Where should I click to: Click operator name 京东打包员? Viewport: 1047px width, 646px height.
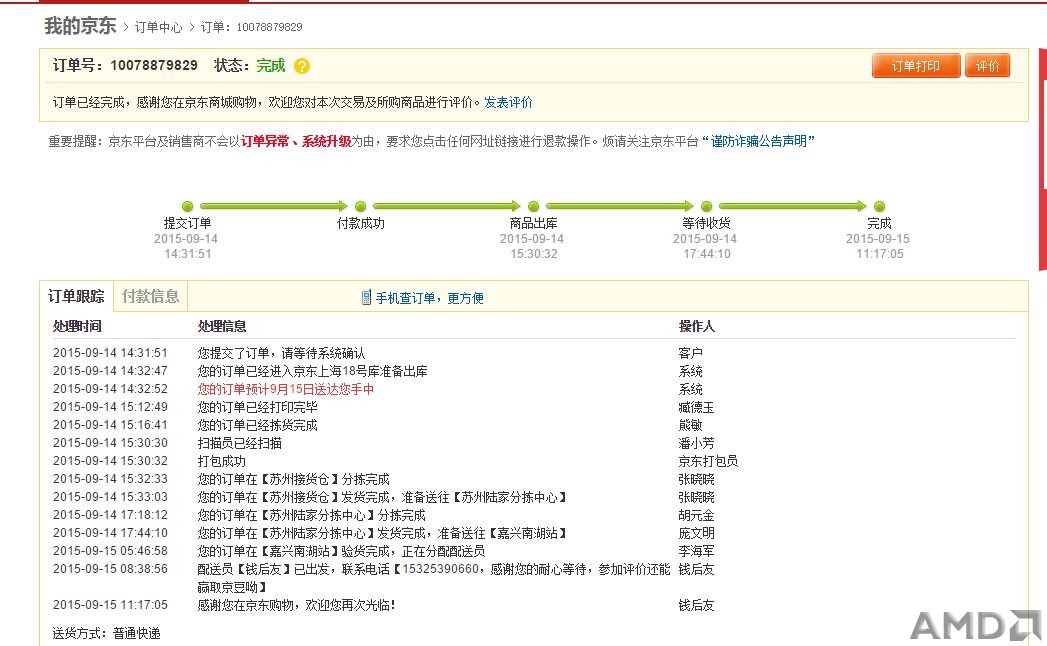708,461
